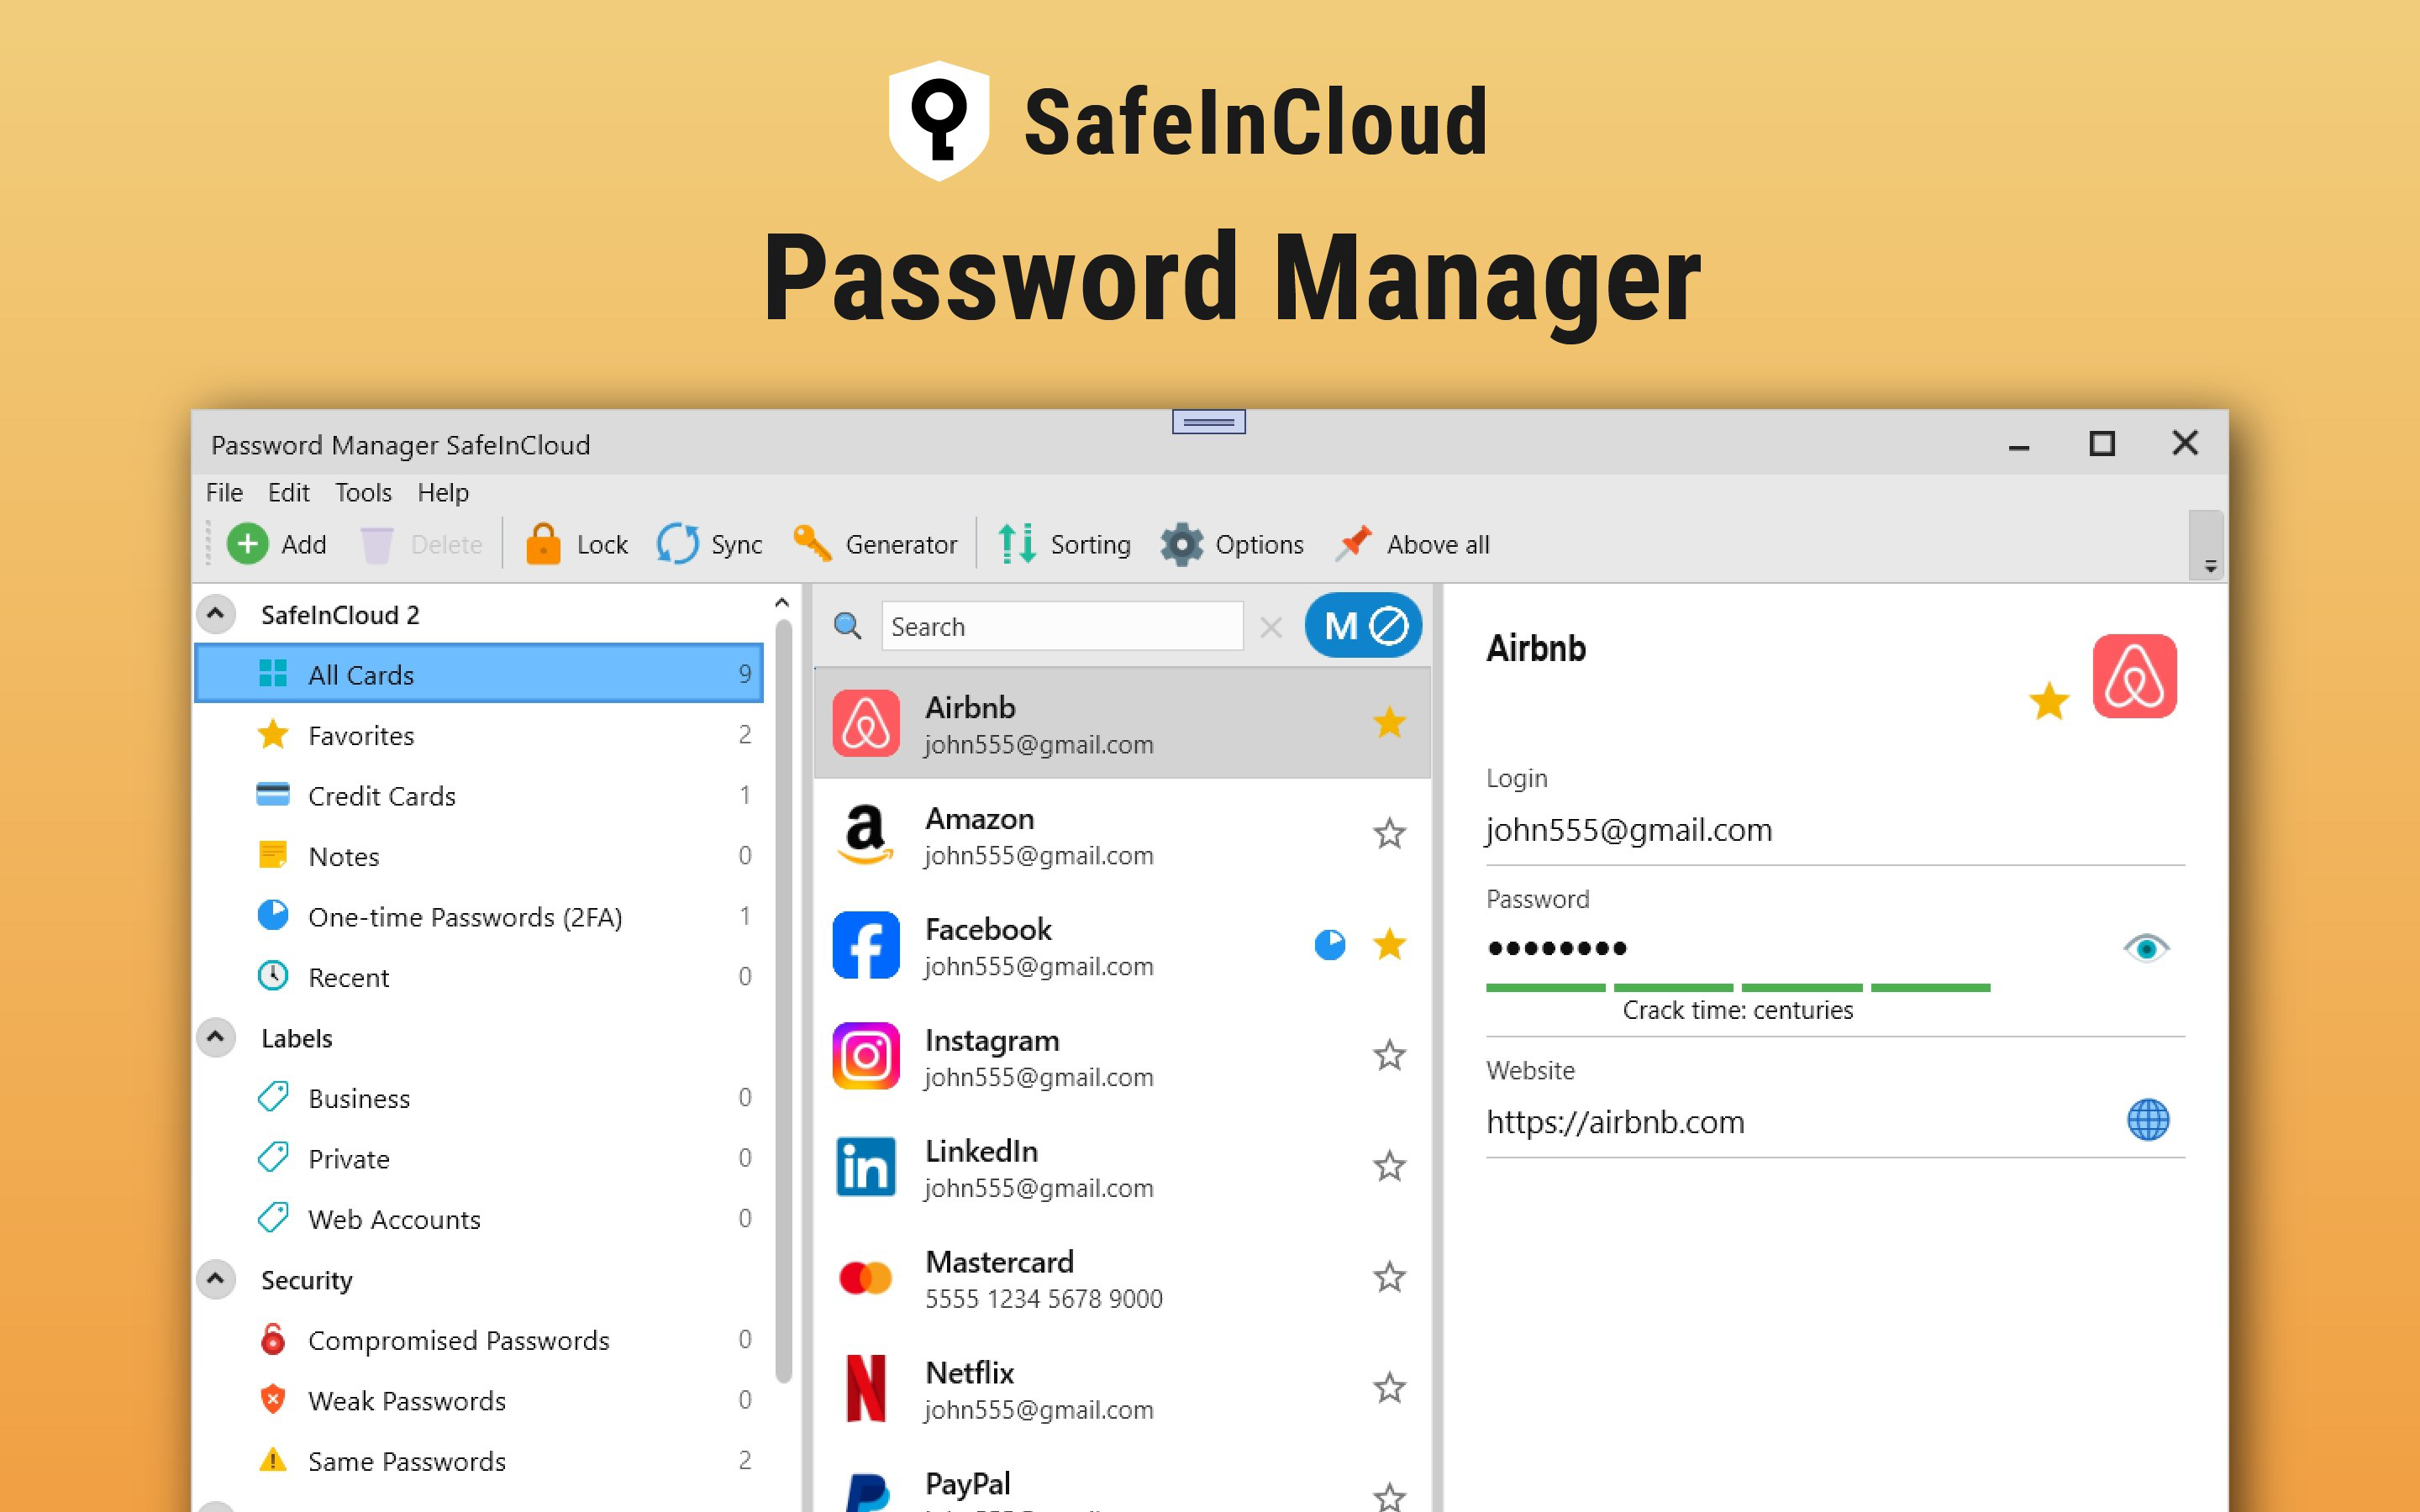
Task: Collapse the Labels section
Action: (215, 1037)
